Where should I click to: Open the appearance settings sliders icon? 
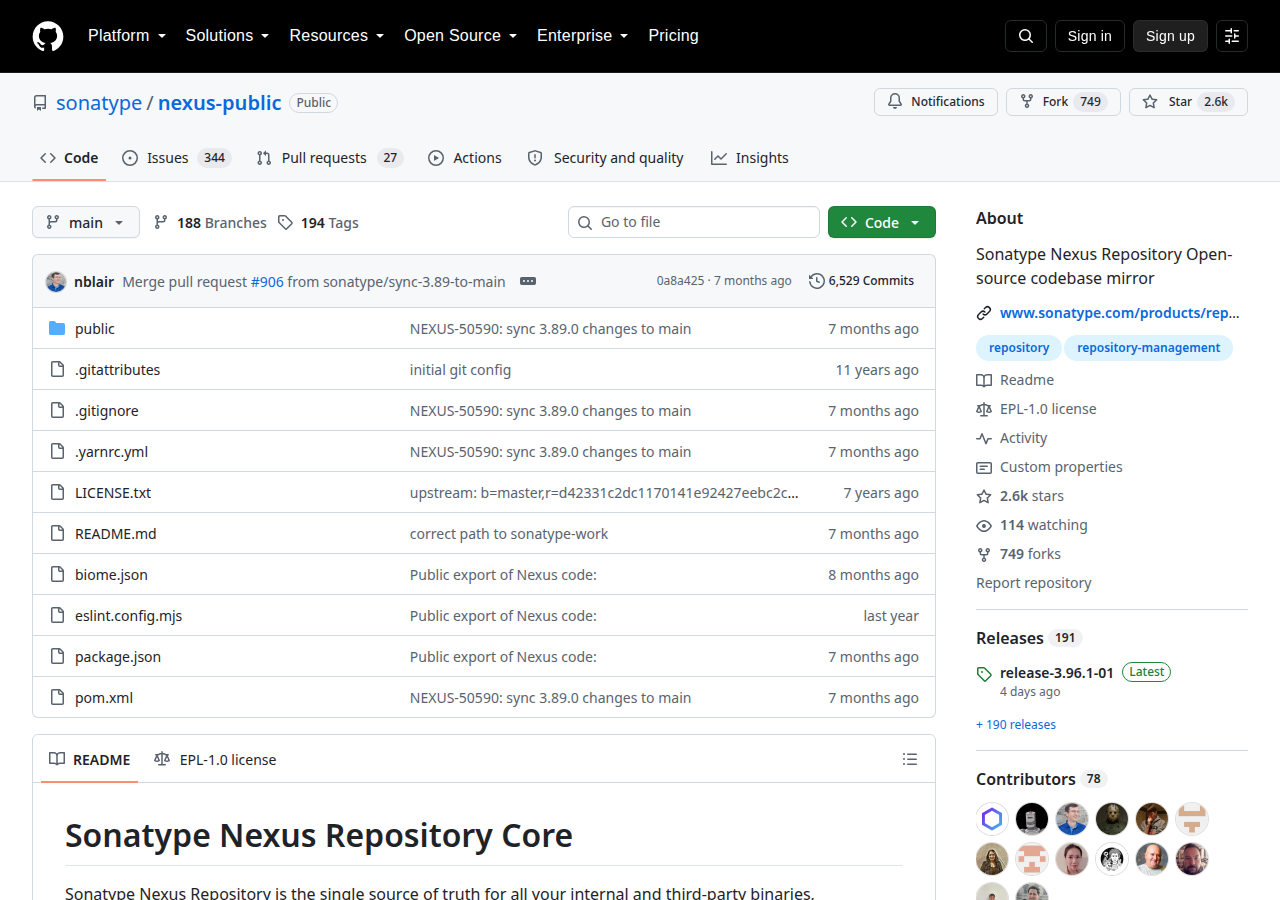tap(1232, 36)
